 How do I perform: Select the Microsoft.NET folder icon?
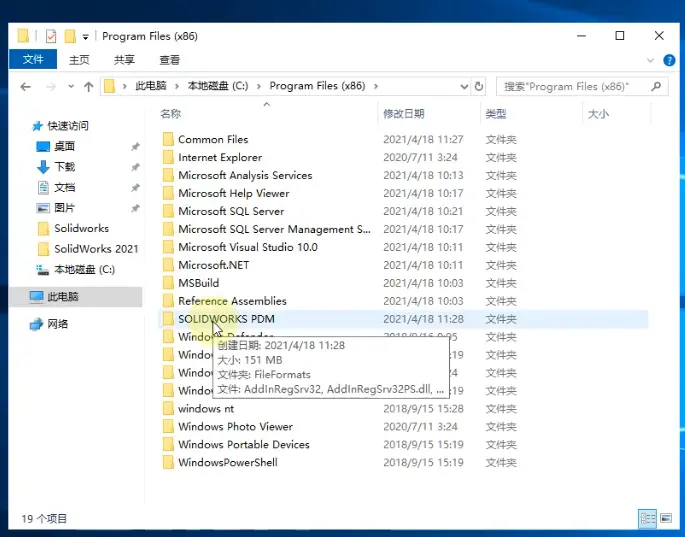[168, 265]
